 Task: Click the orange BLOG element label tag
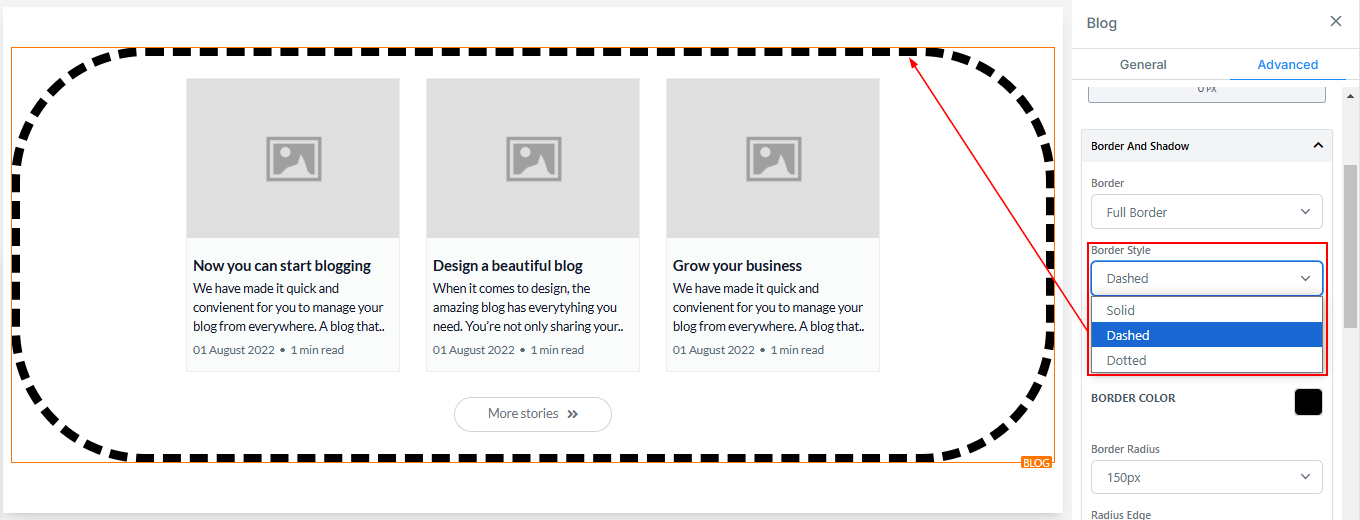click(x=1036, y=463)
